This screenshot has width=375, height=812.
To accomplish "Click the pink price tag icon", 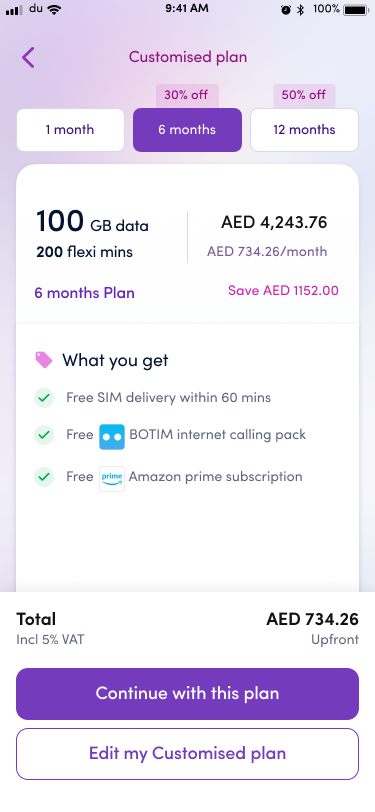I will pyautogui.click(x=44, y=360).
